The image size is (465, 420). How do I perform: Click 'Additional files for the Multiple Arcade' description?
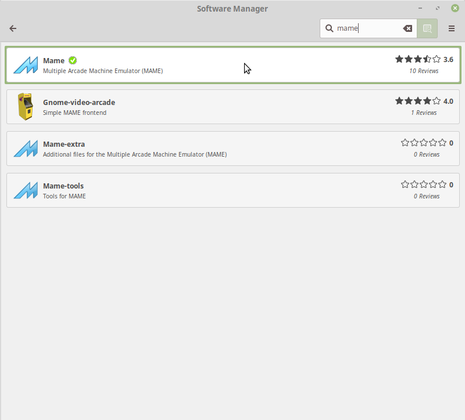click(135, 154)
